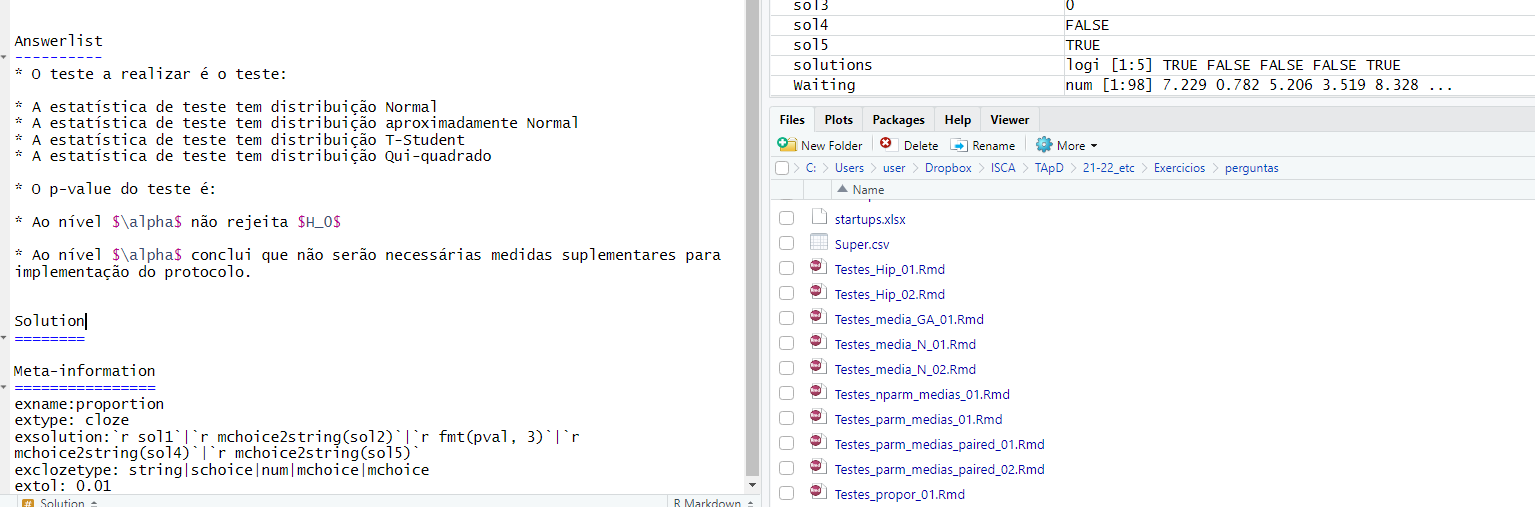Click the orange hash section icon in status bar

coord(26,502)
